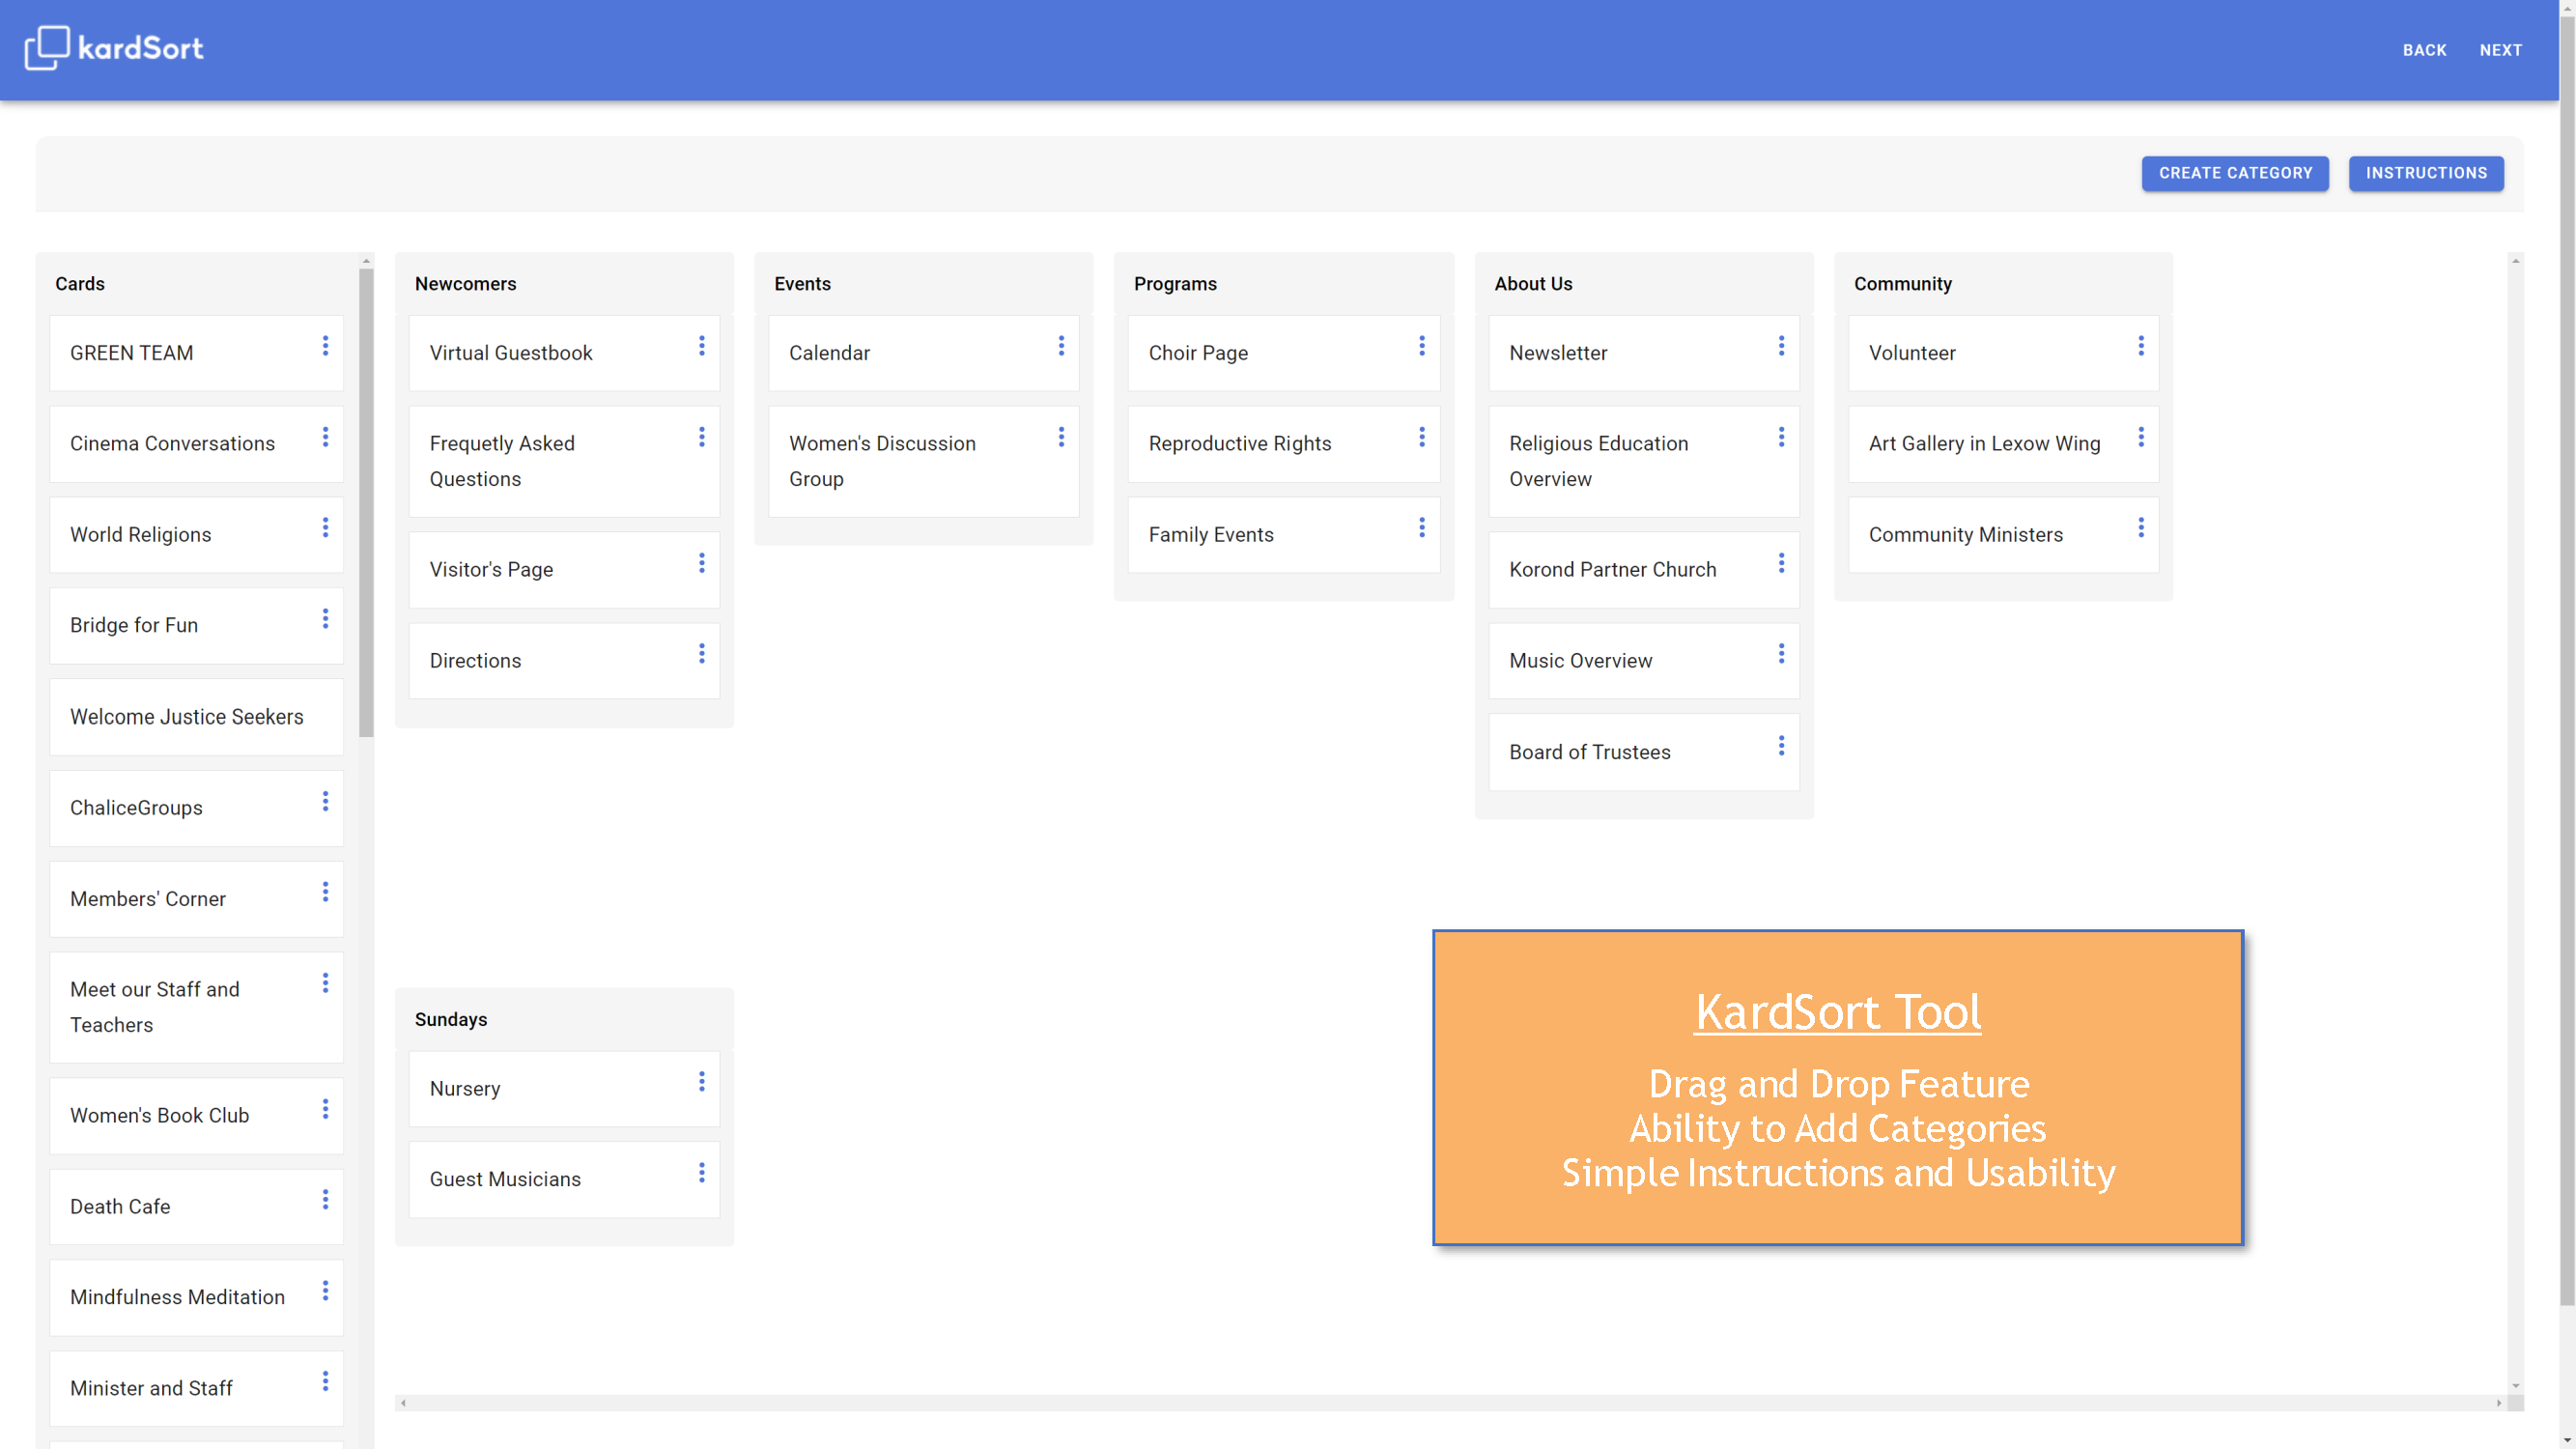Viewport: 2576px width, 1449px height.
Task: Open the kardSort logo in the header
Action: (114, 48)
